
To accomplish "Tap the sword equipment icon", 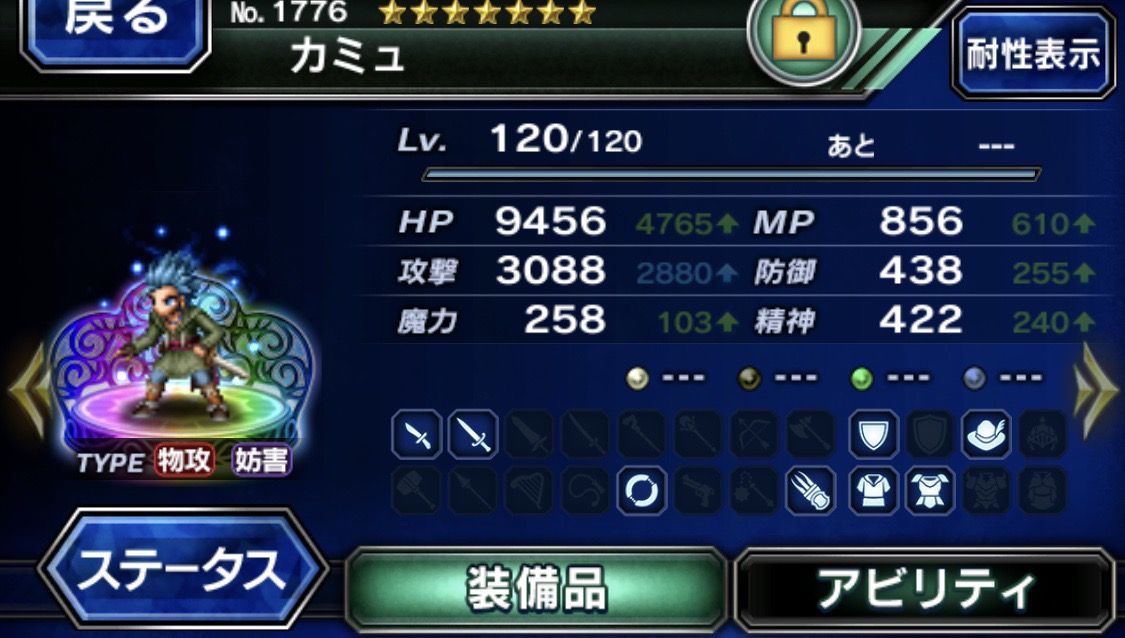I will (474, 434).
